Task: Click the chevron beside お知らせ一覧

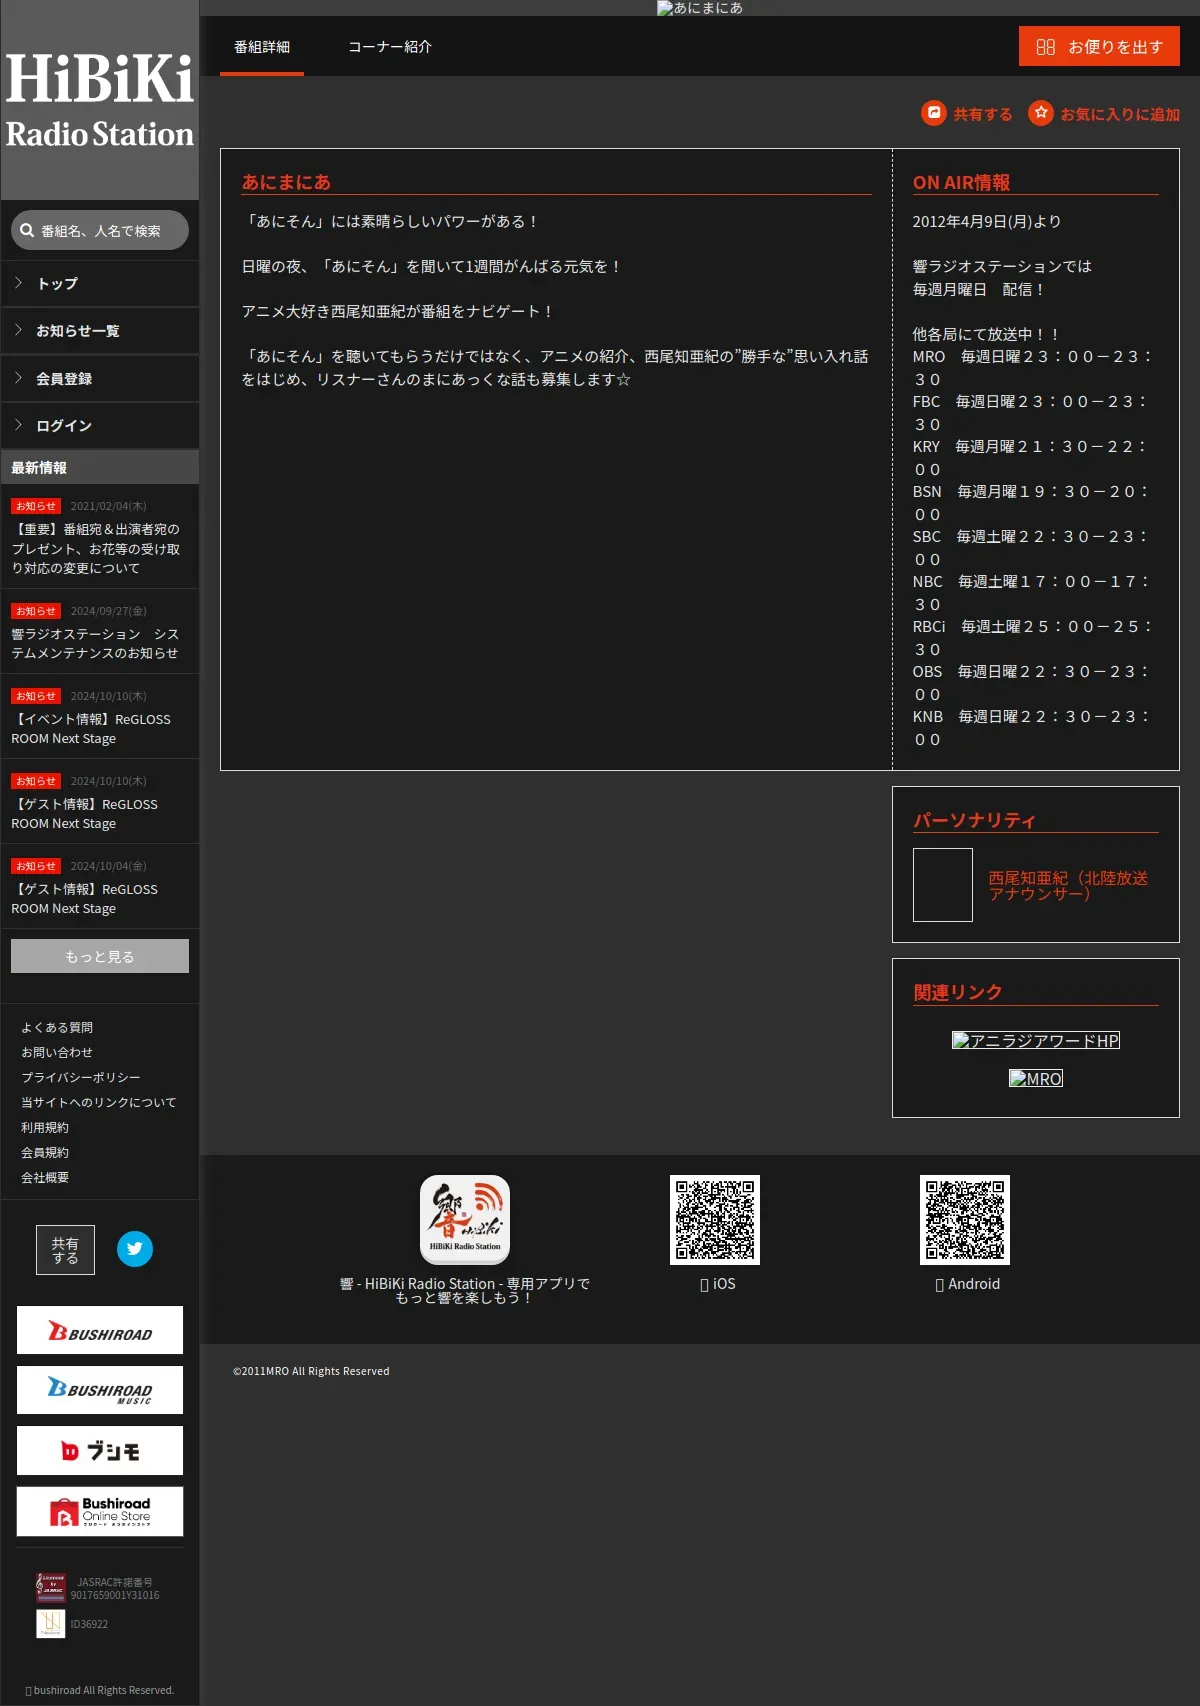Action: tap(19, 330)
